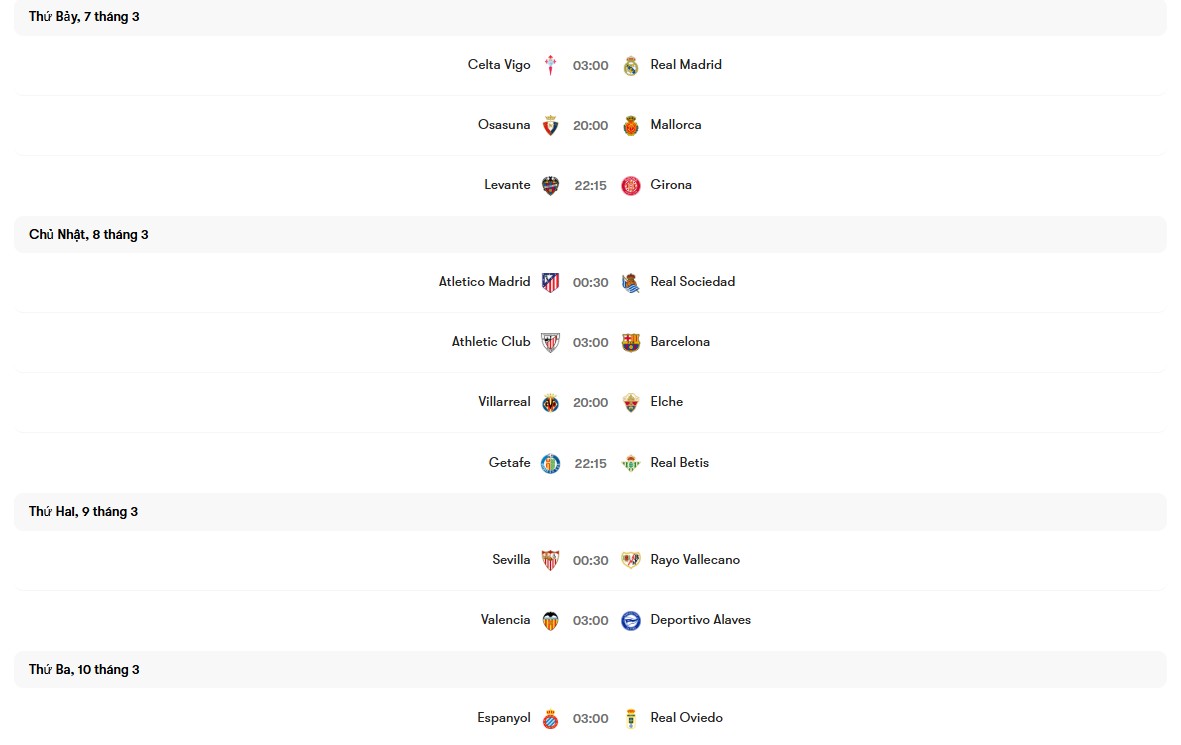Image resolution: width=1181 pixels, height=745 pixels.
Task: Click the Real Betis club crest
Action: pyautogui.click(x=631, y=463)
